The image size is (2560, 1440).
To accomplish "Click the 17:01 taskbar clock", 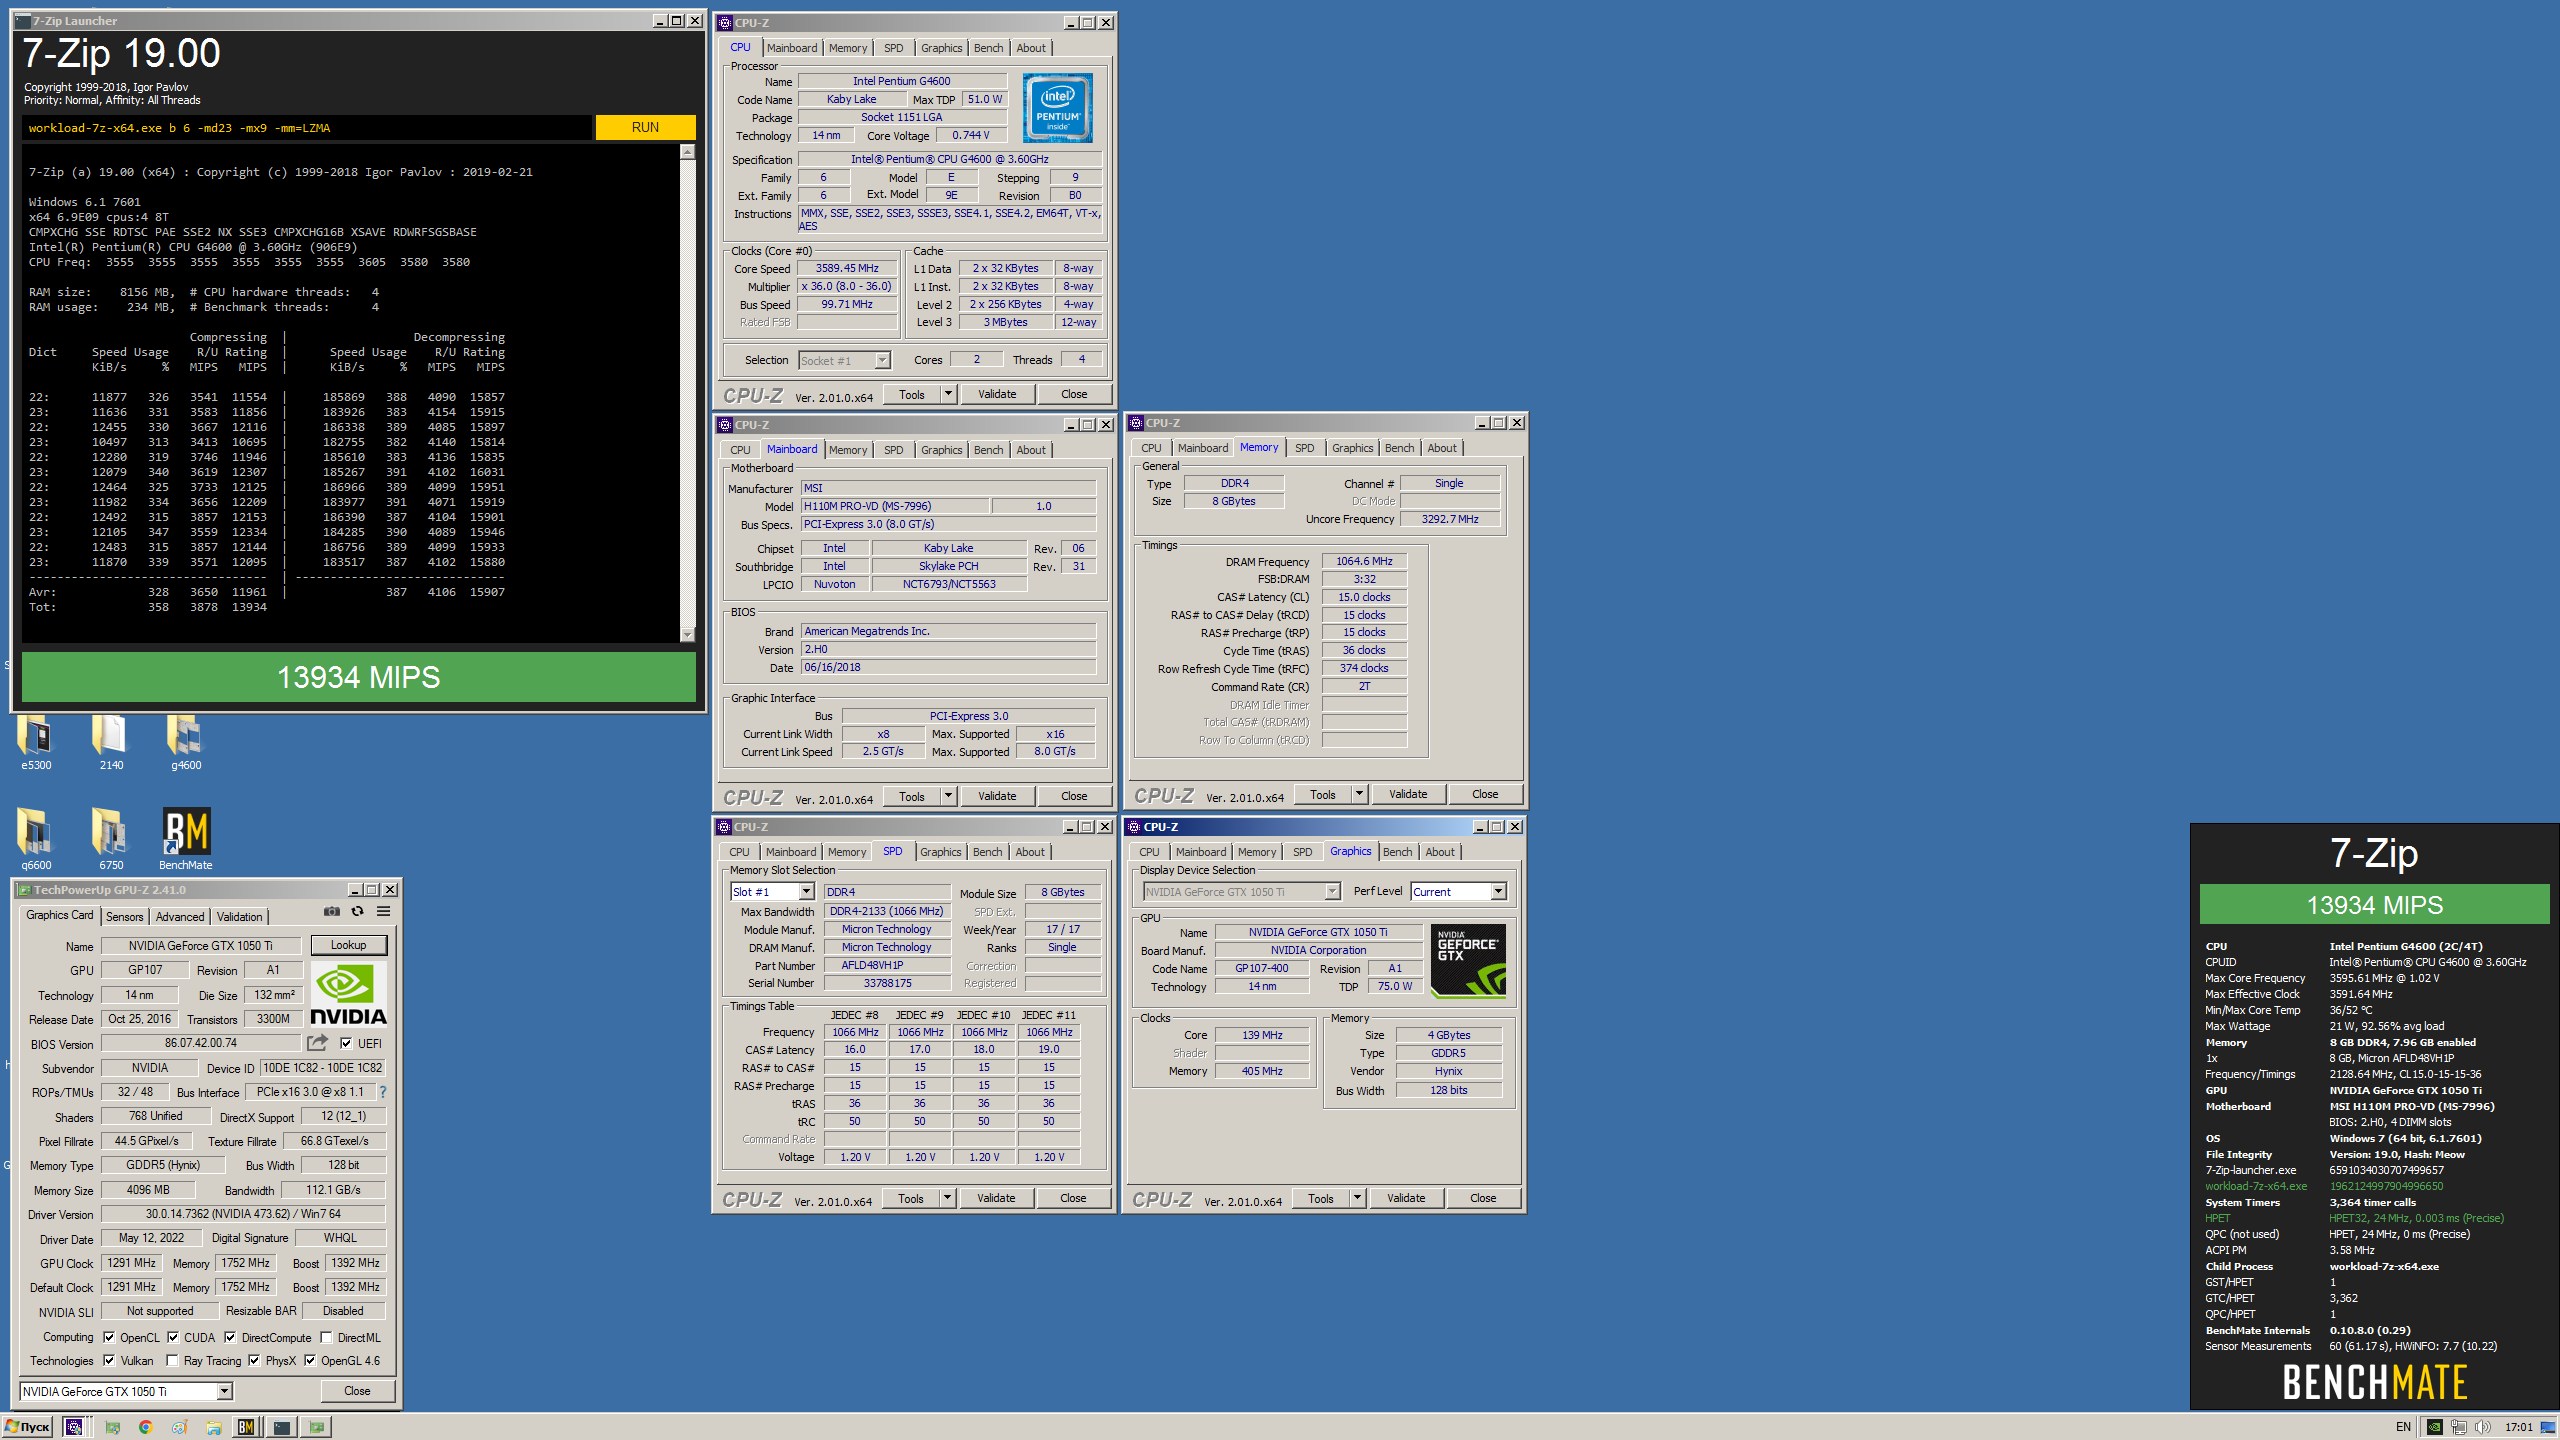I will [x=2518, y=1427].
